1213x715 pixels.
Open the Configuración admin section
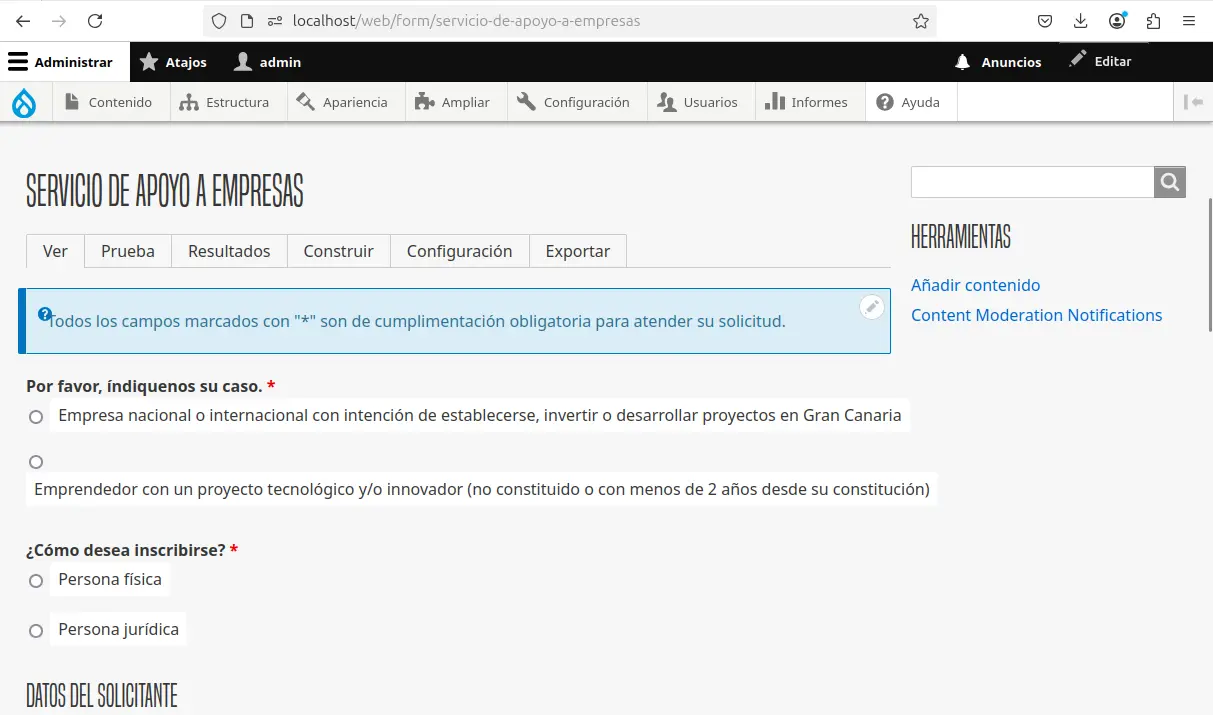(x=576, y=101)
